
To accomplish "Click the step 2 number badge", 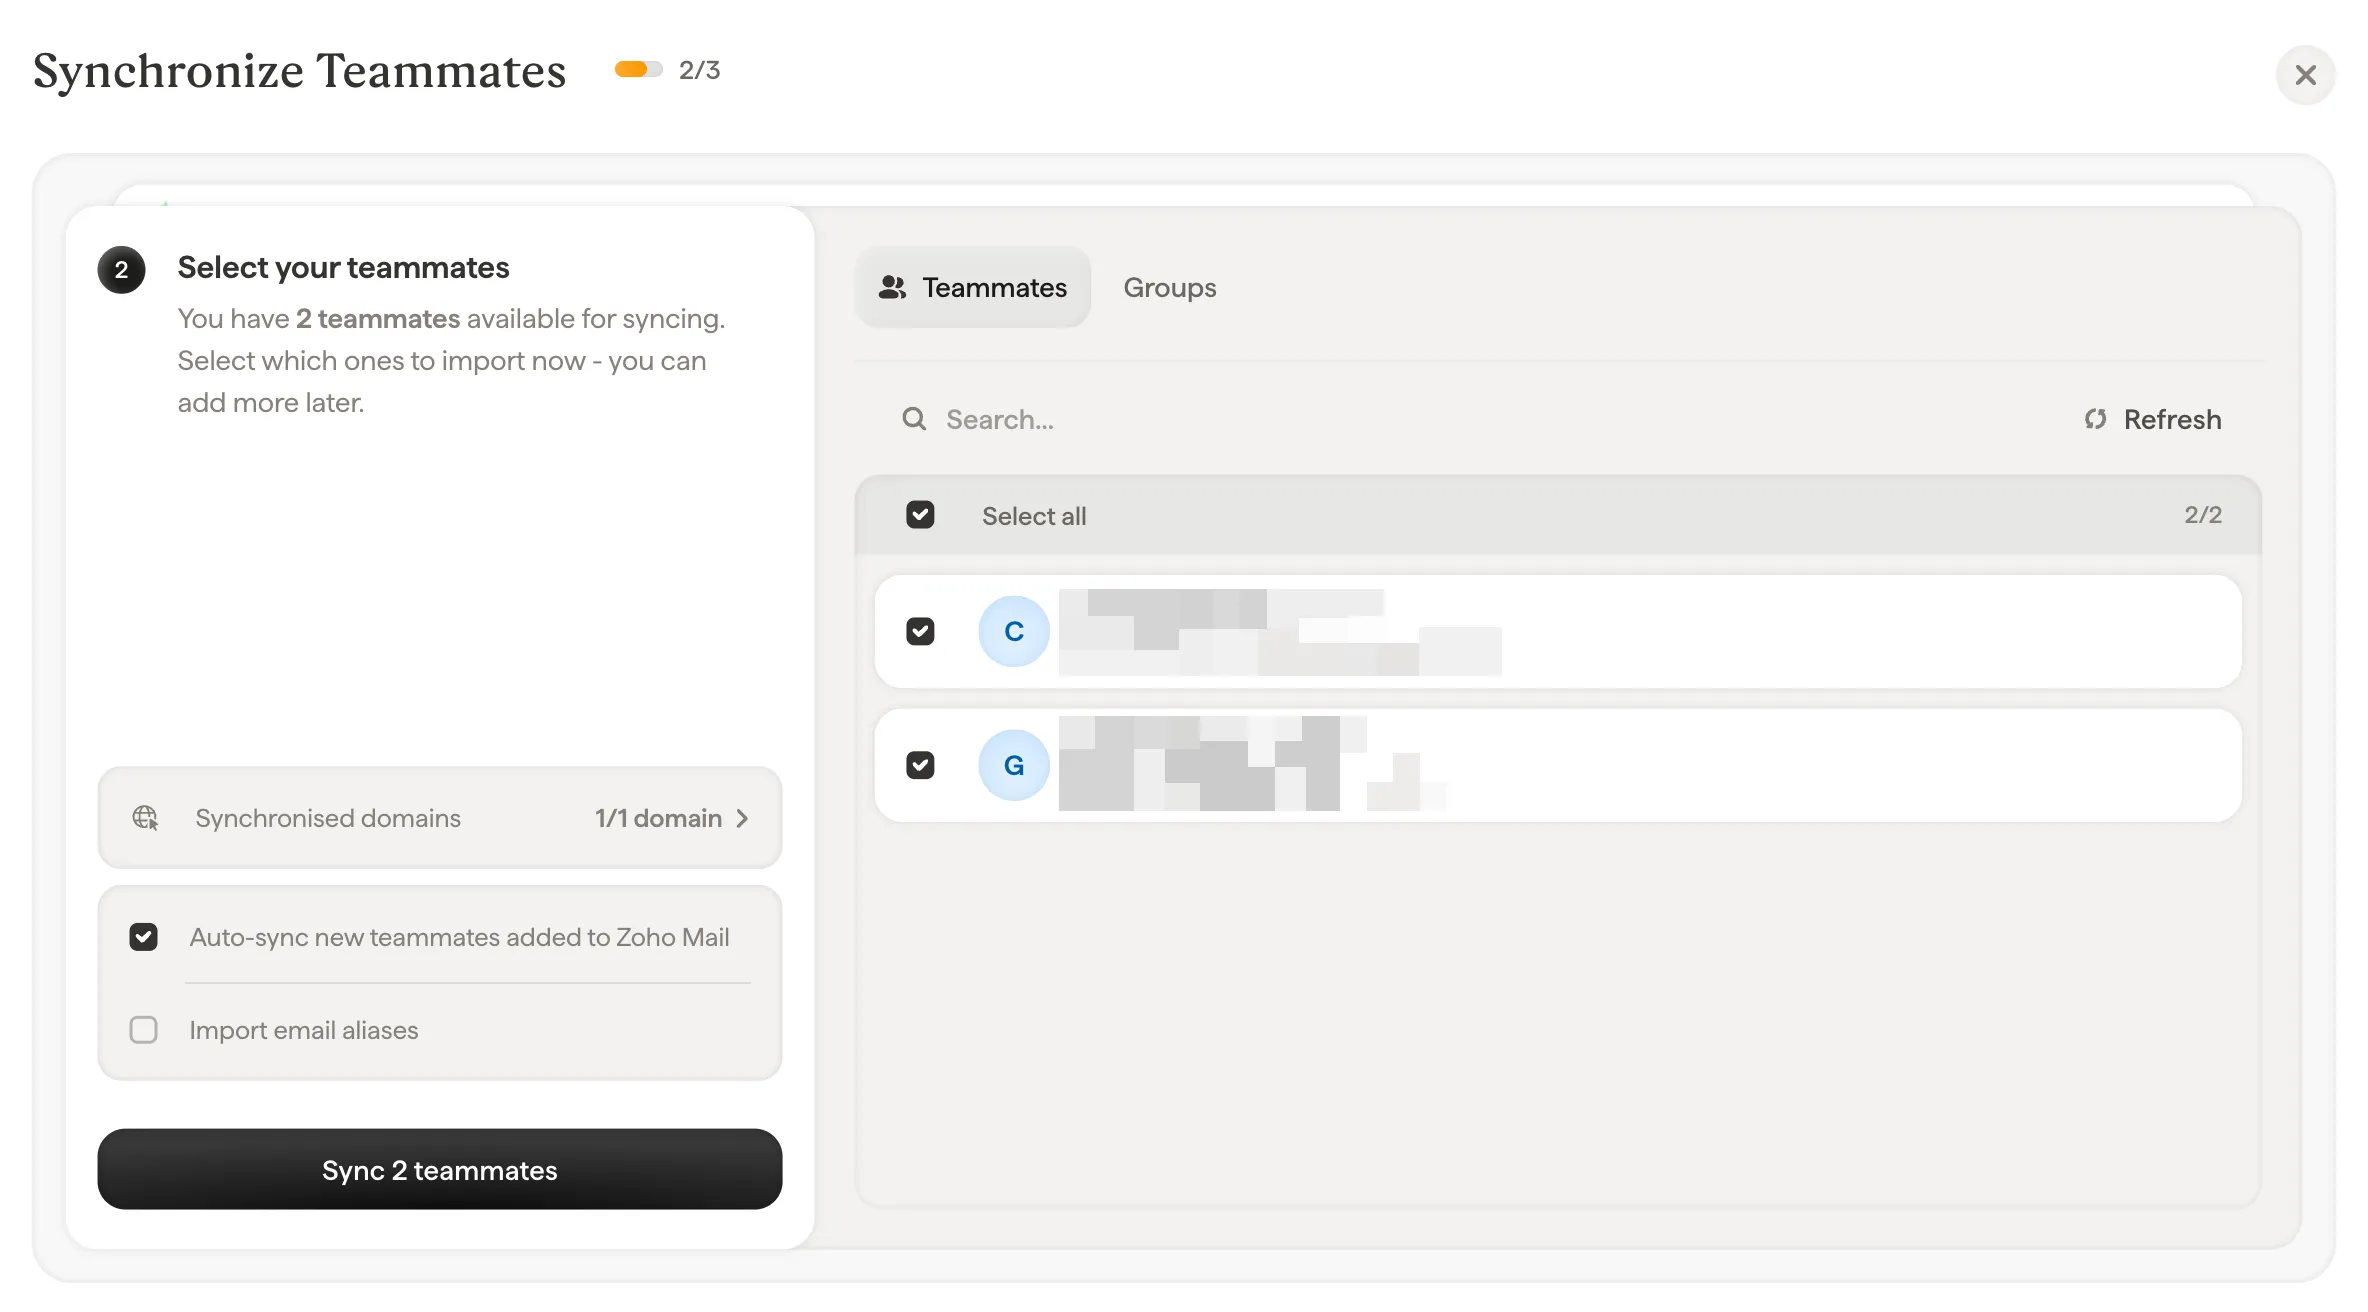I will [122, 270].
